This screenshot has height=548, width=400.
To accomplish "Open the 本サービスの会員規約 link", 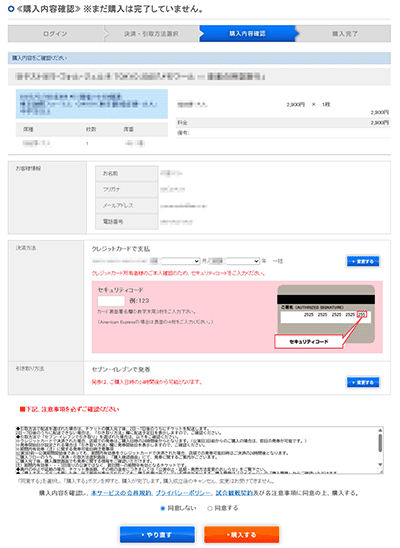I will (x=121, y=493).
